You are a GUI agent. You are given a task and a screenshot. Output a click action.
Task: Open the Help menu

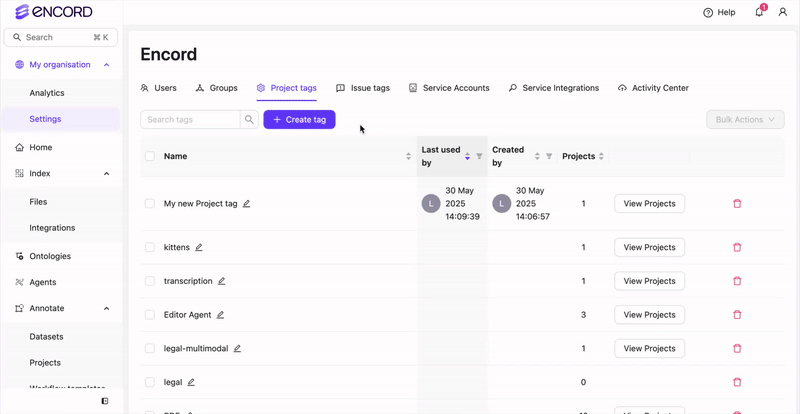719,12
